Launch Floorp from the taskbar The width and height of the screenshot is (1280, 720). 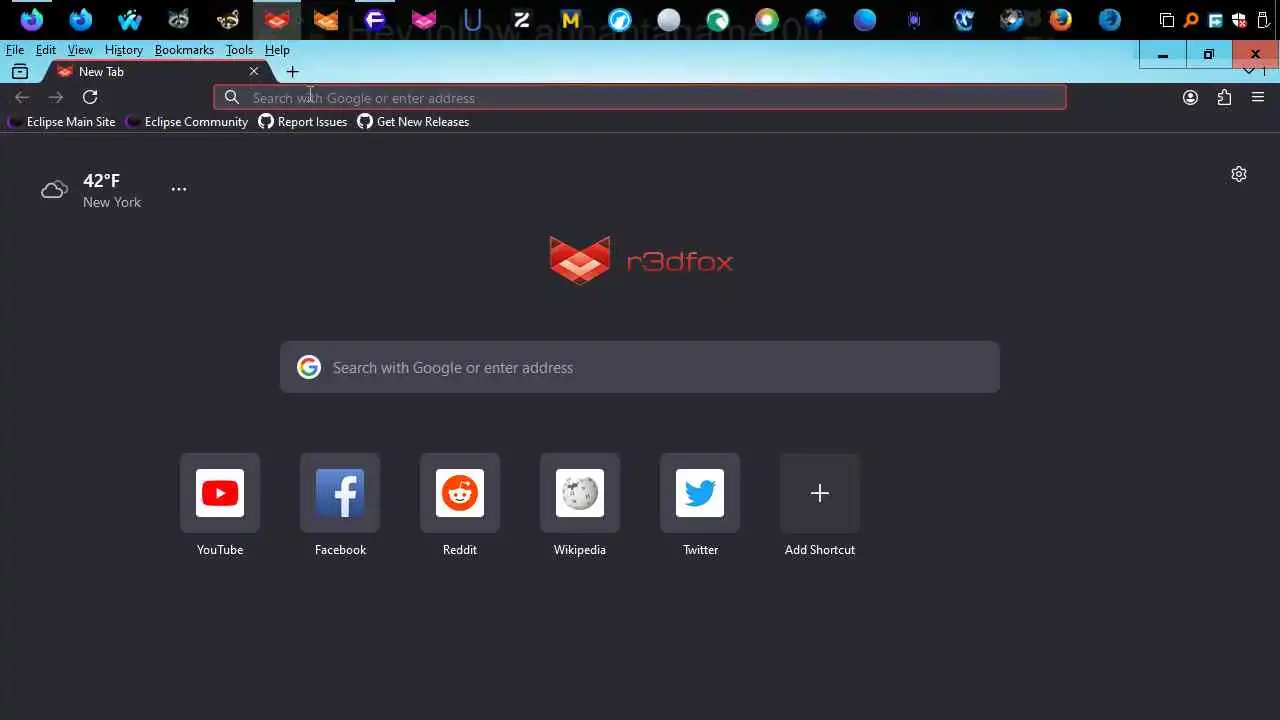click(x=375, y=19)
